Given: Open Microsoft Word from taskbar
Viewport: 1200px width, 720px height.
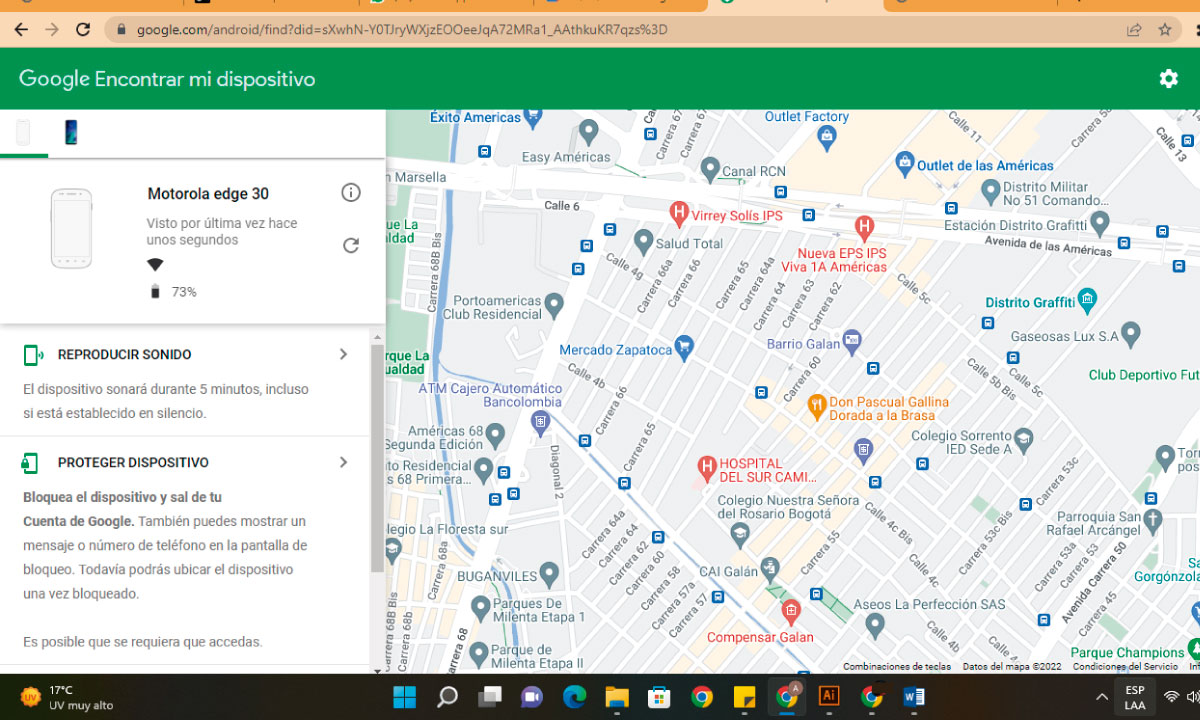Looking at the screenshot, I should (914, 697).
